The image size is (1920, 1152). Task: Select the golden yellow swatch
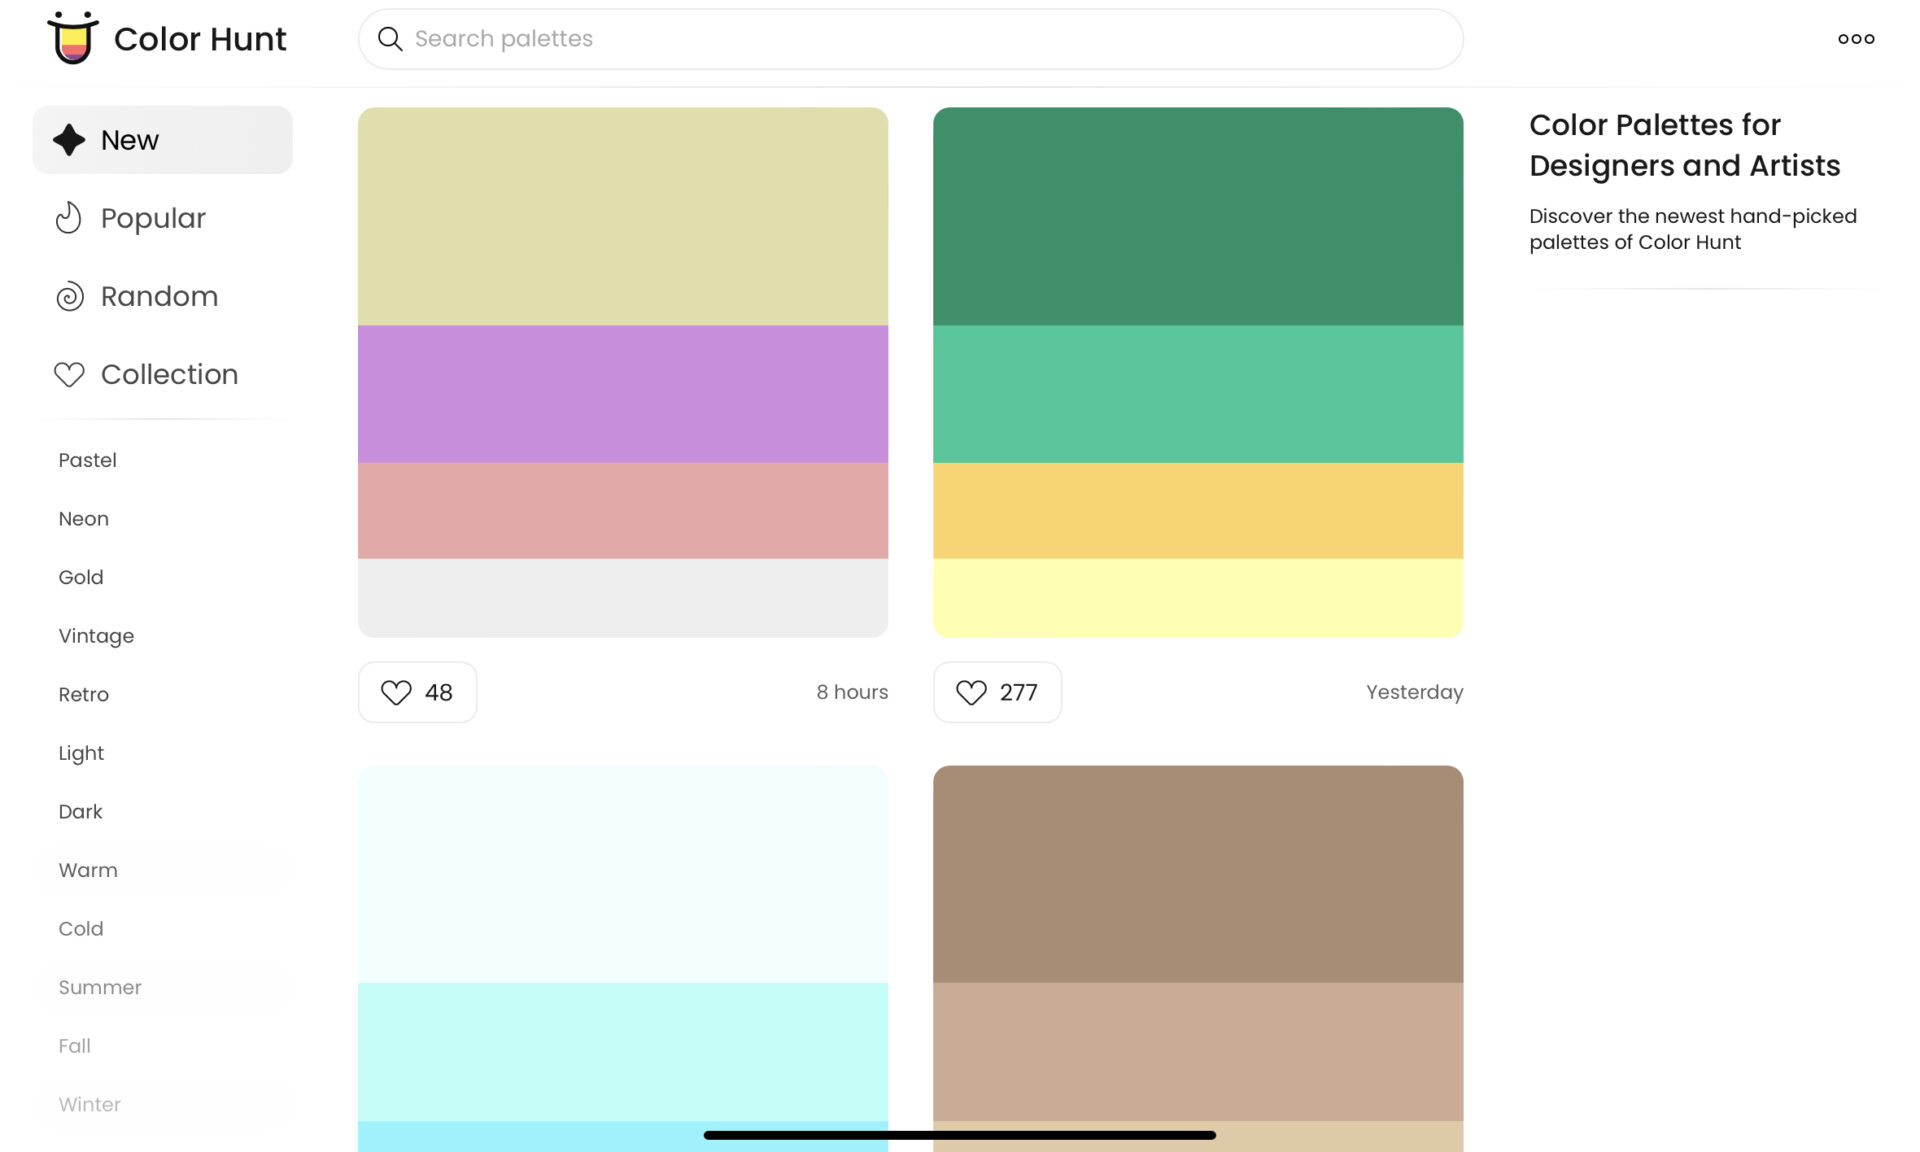click(x=1198, y=511)
